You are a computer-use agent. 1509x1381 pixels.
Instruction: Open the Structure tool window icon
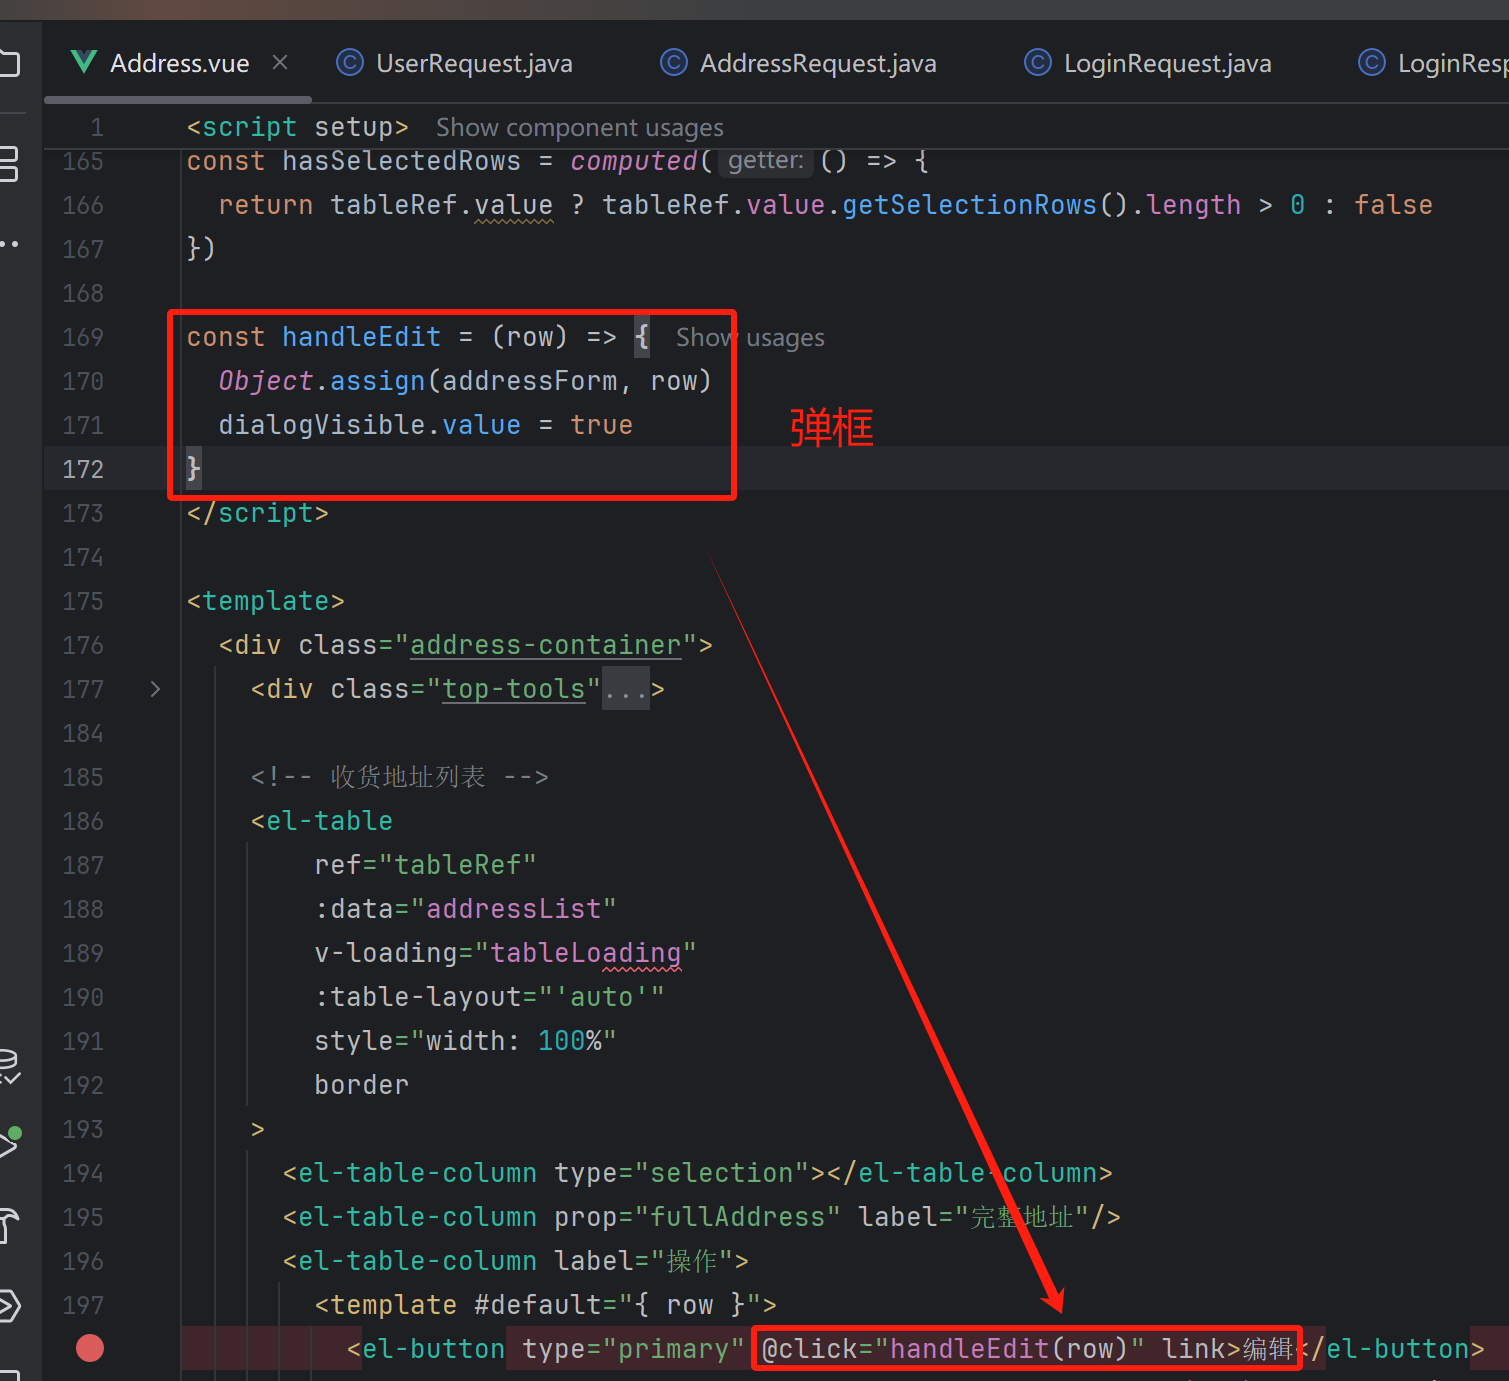click(x=9, y=164)
